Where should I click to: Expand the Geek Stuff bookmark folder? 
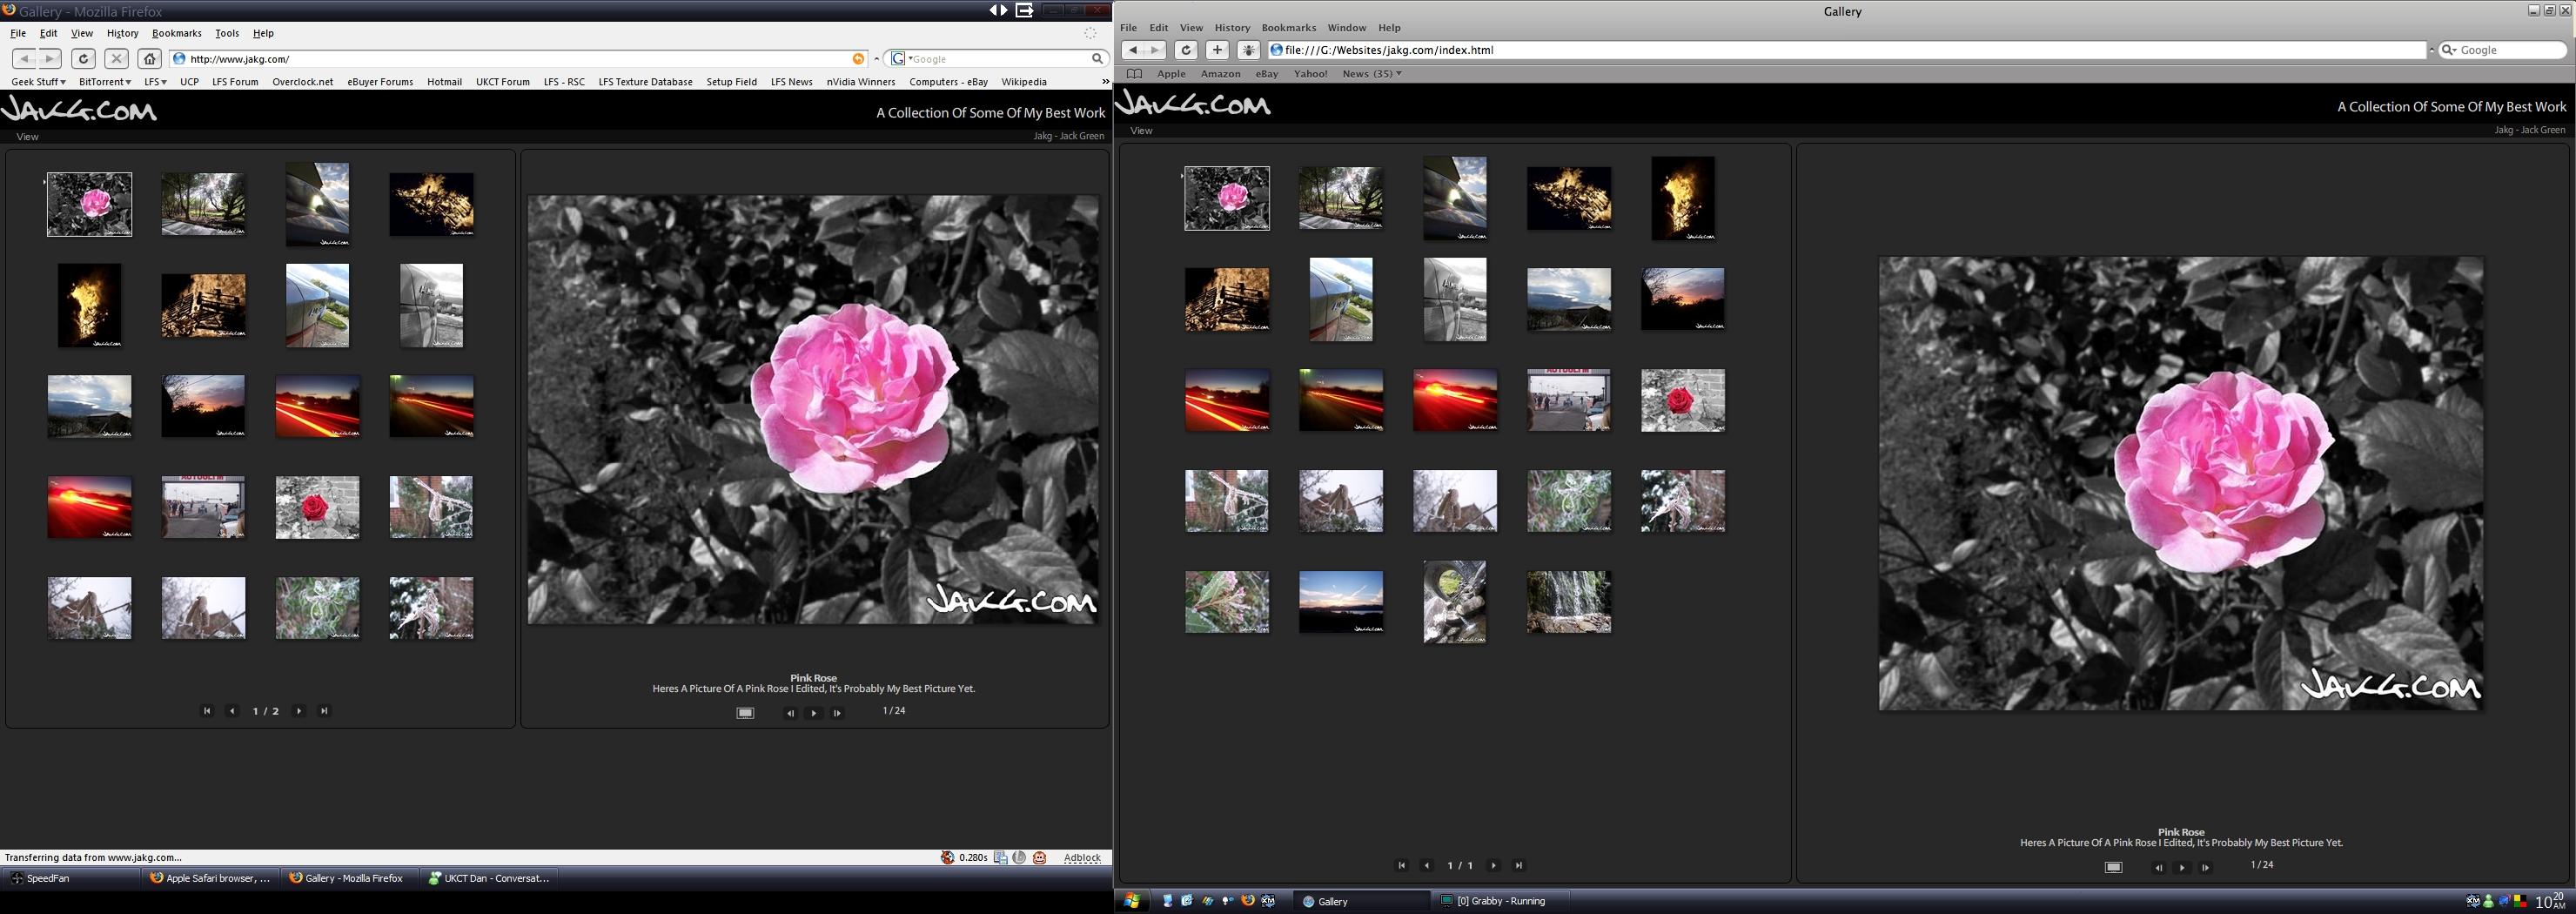[38, 82]
